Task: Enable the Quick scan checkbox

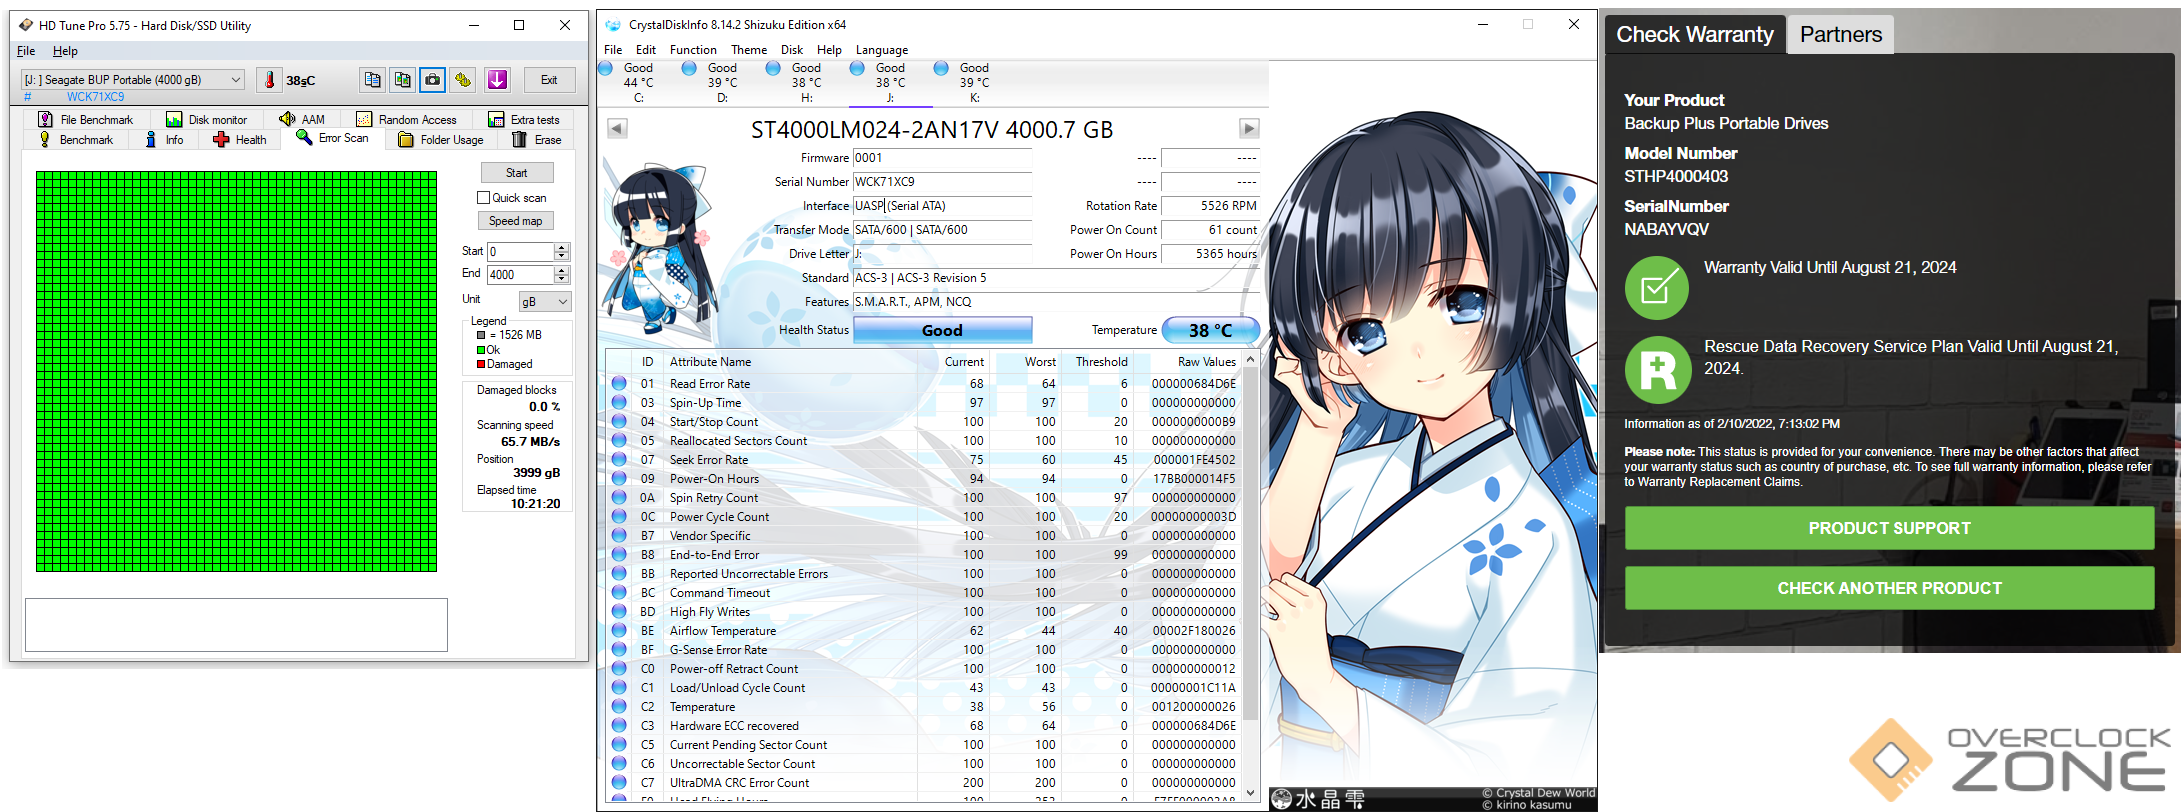Action: pyautogui.click(x=484, y=198)
